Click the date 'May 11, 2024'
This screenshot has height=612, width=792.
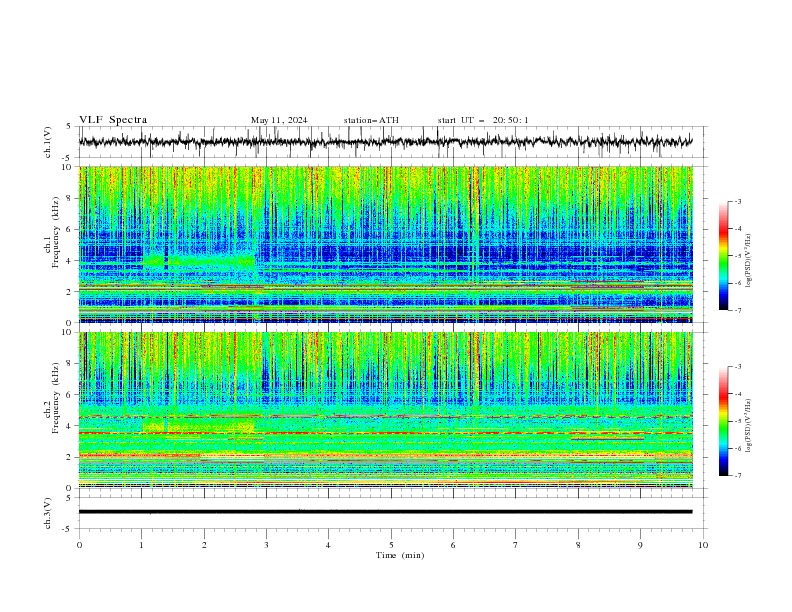(x=279, y=120)
